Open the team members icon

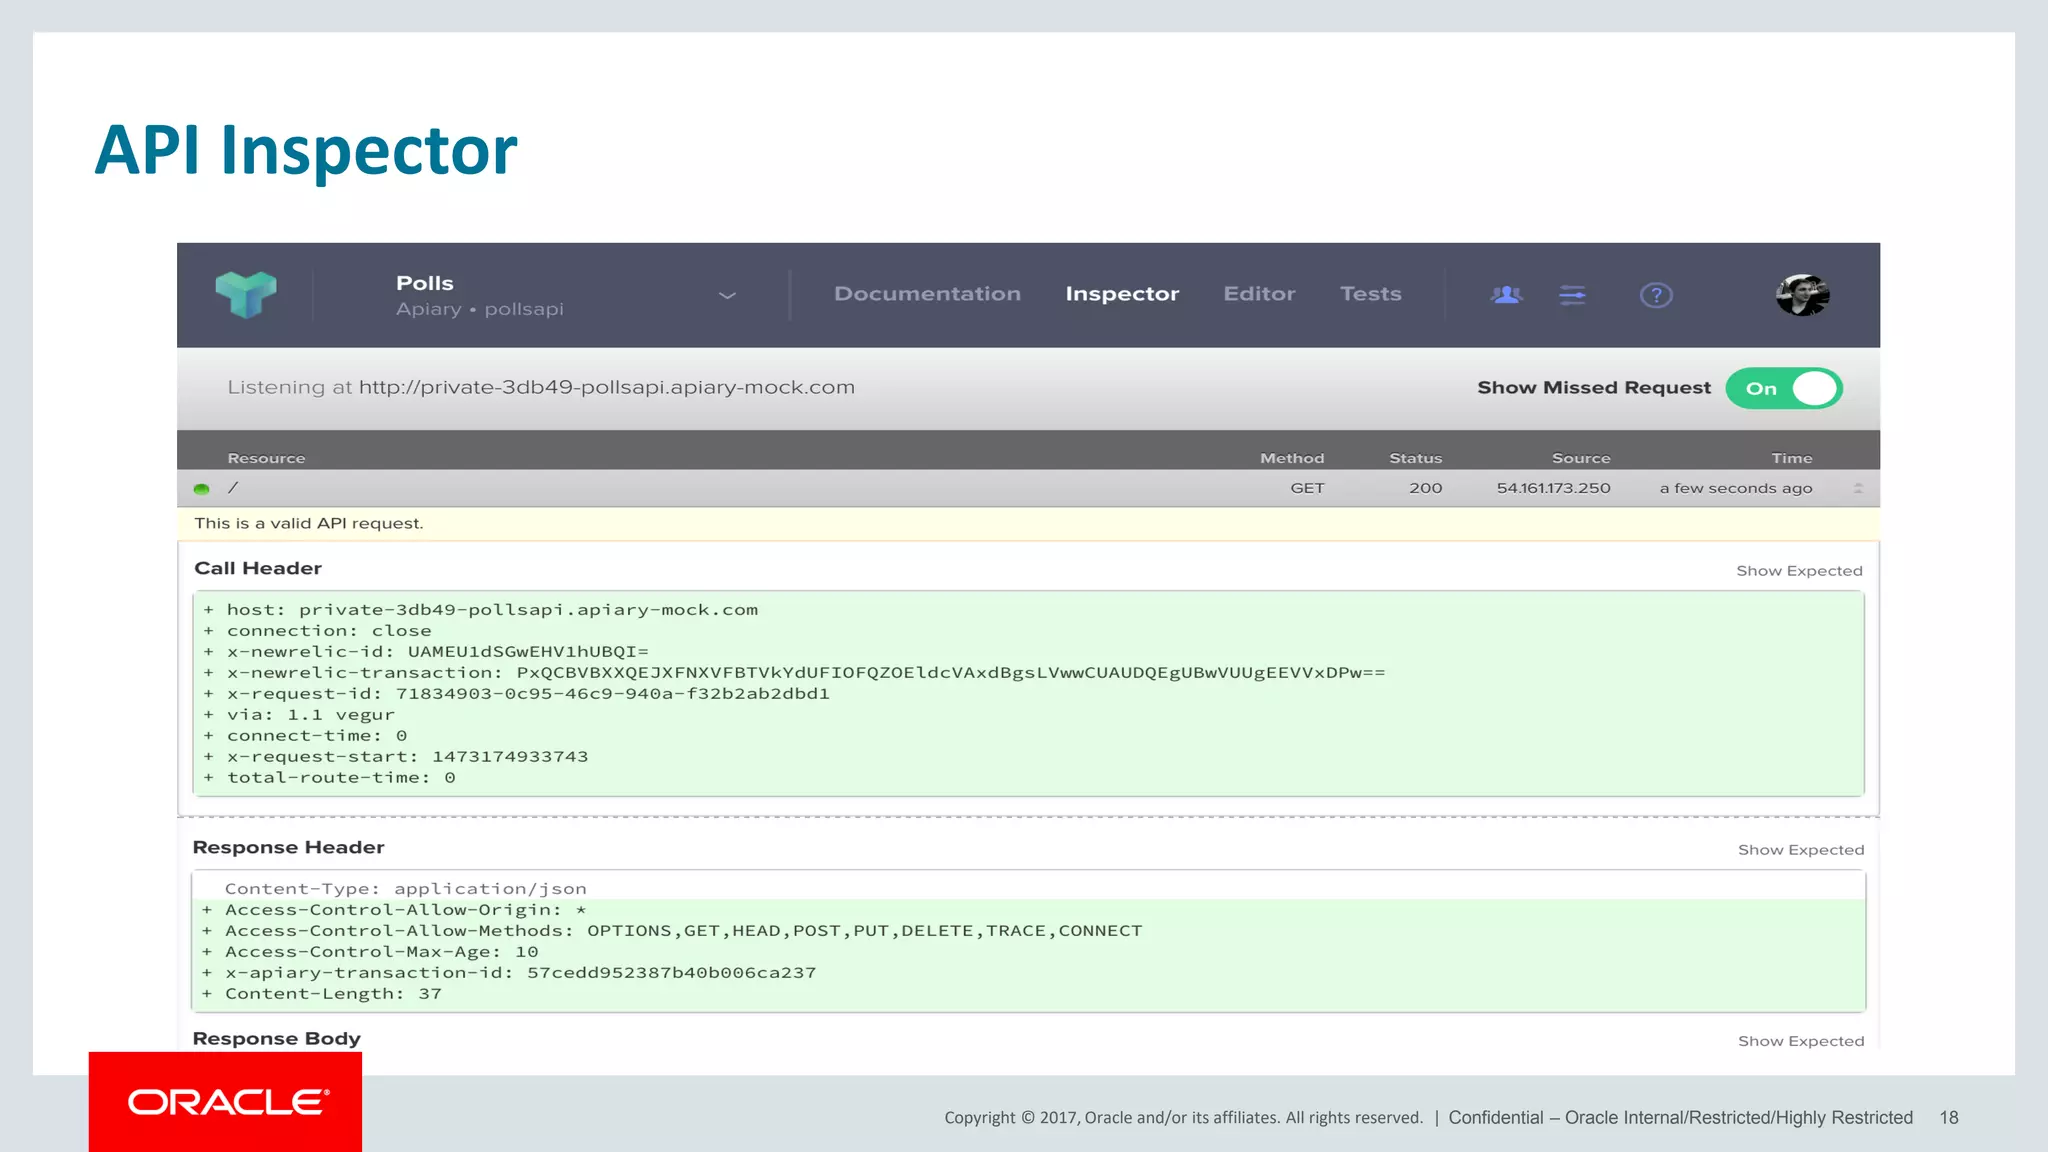tap(1506, 295)
